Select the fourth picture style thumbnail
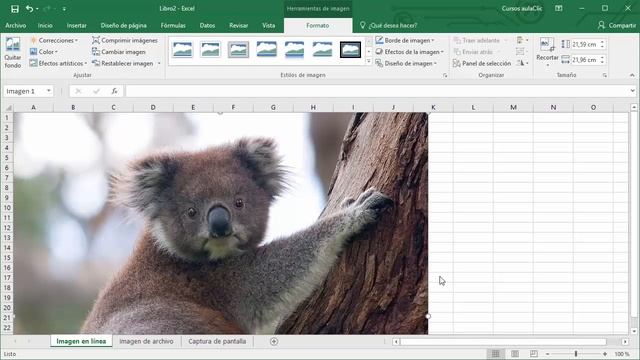The width and height of the screenshot is (640, 360). point(267,50)
